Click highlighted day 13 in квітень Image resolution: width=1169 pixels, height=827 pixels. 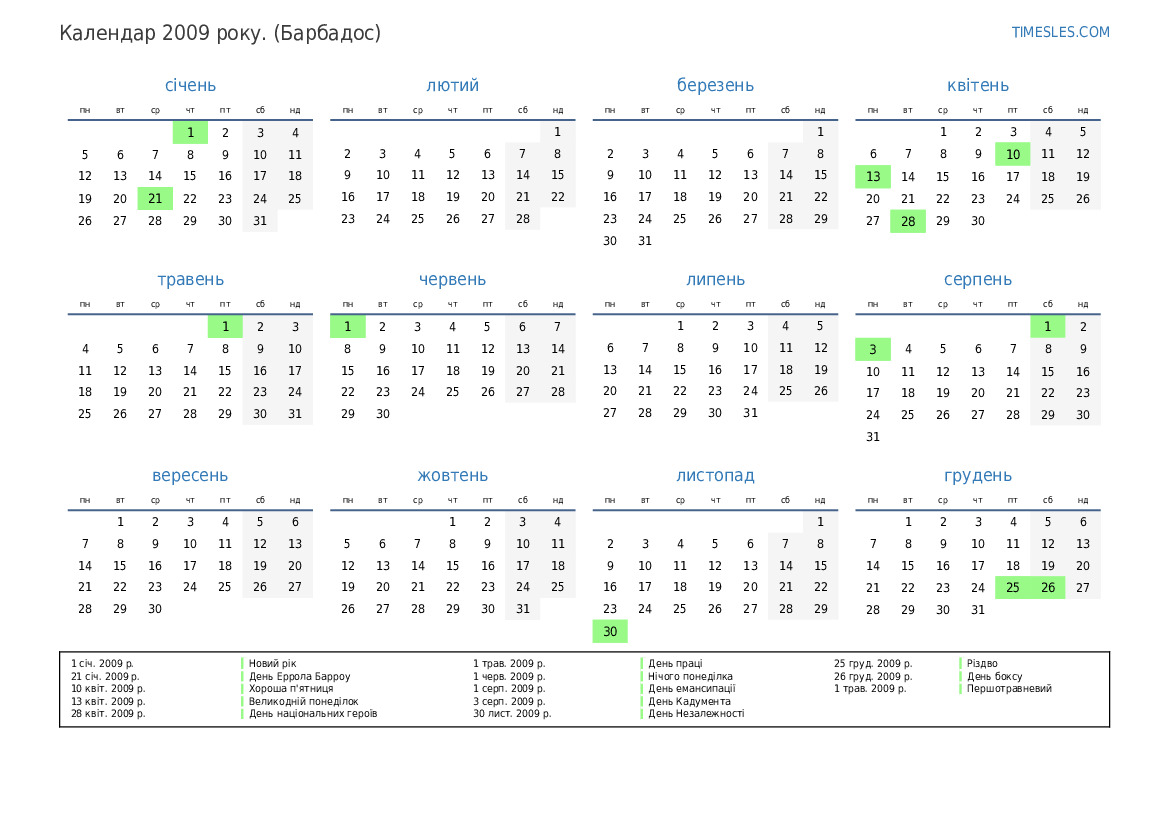(873, 177)
